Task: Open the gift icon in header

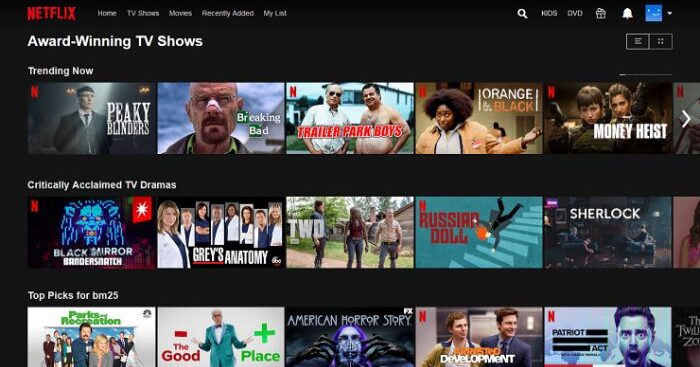Action: click(x=601, y=13)
